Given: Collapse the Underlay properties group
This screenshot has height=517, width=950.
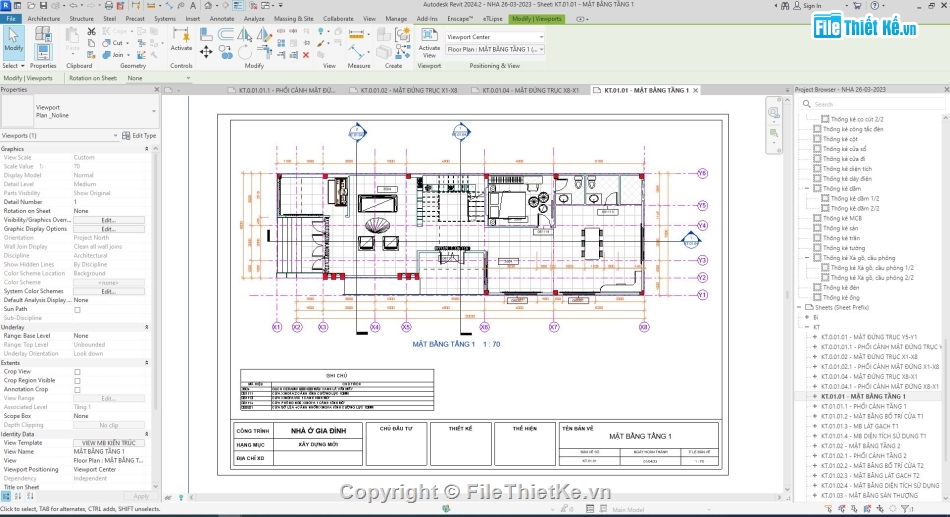Looking at the screenshot, I should (146, 327).
